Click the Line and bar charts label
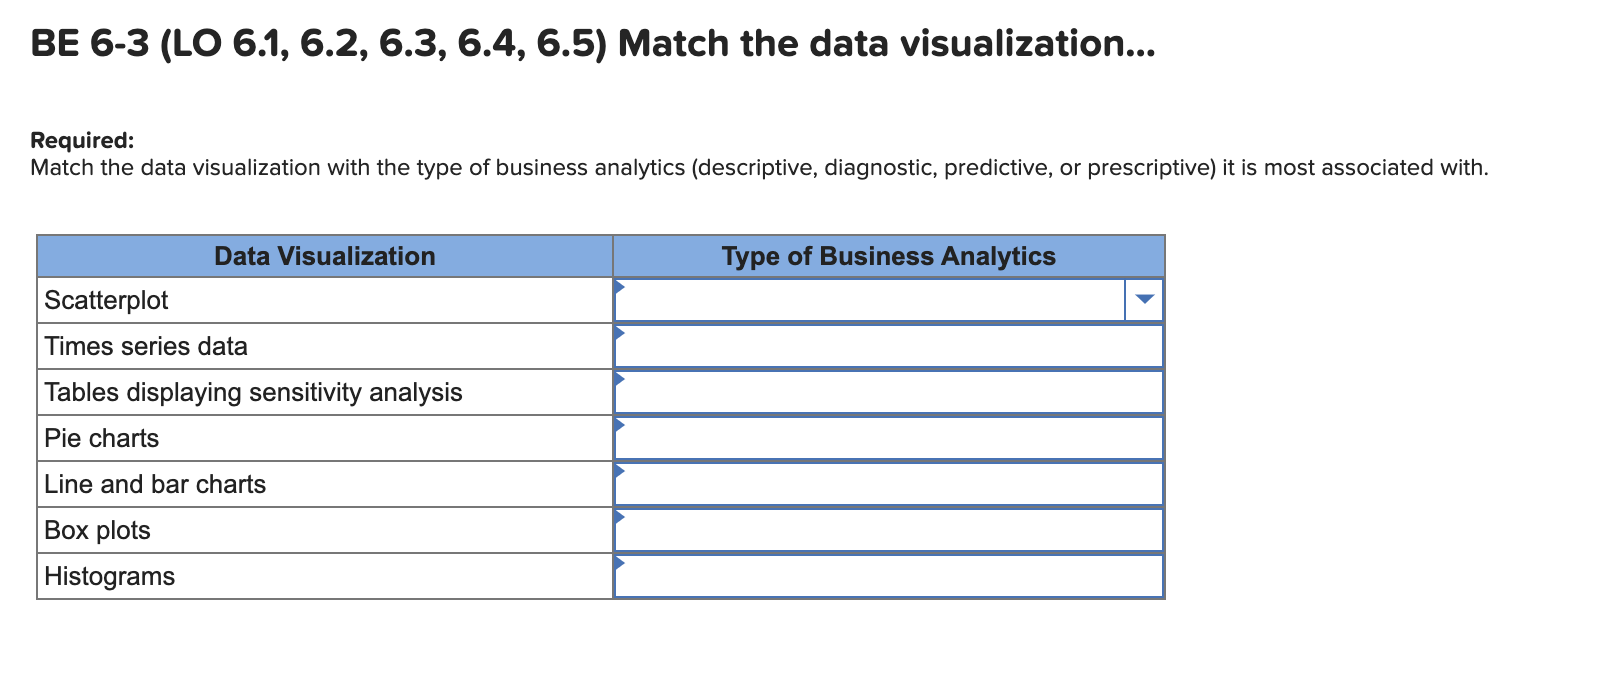Screen dimensions: 1610x682 point(155,484)
